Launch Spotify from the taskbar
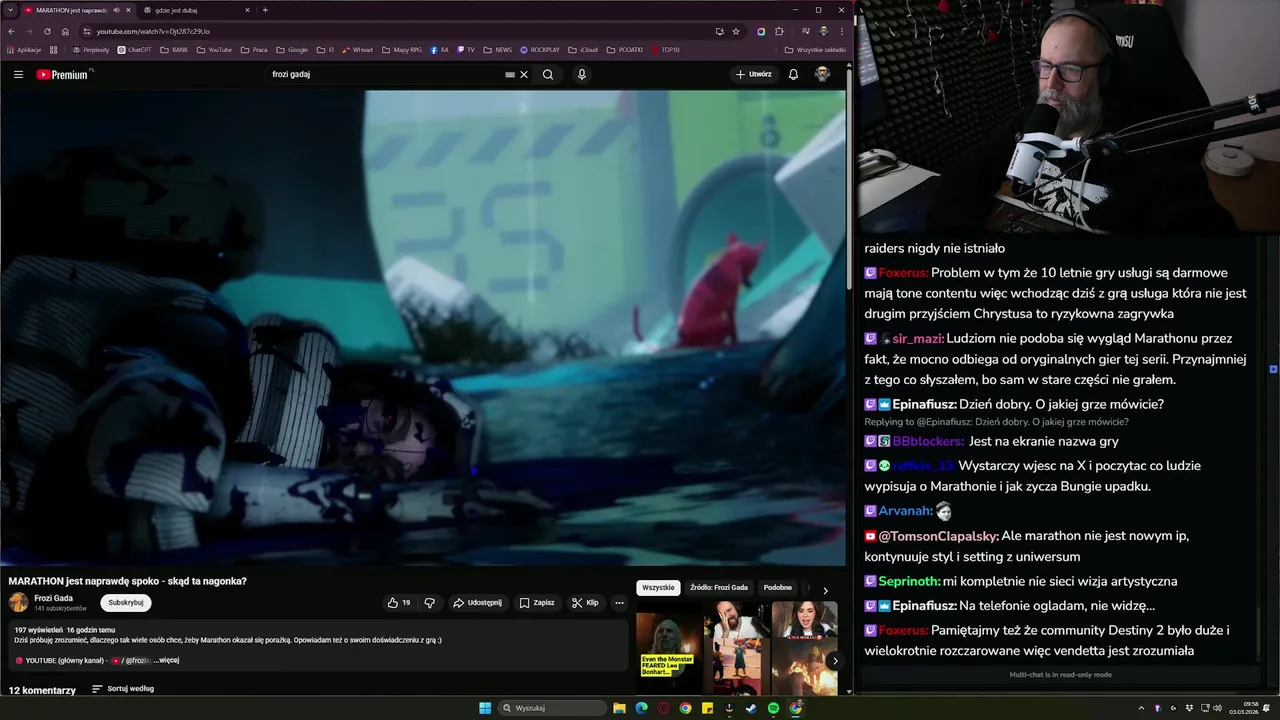The image size is (1280, 720). click(773, 708)
